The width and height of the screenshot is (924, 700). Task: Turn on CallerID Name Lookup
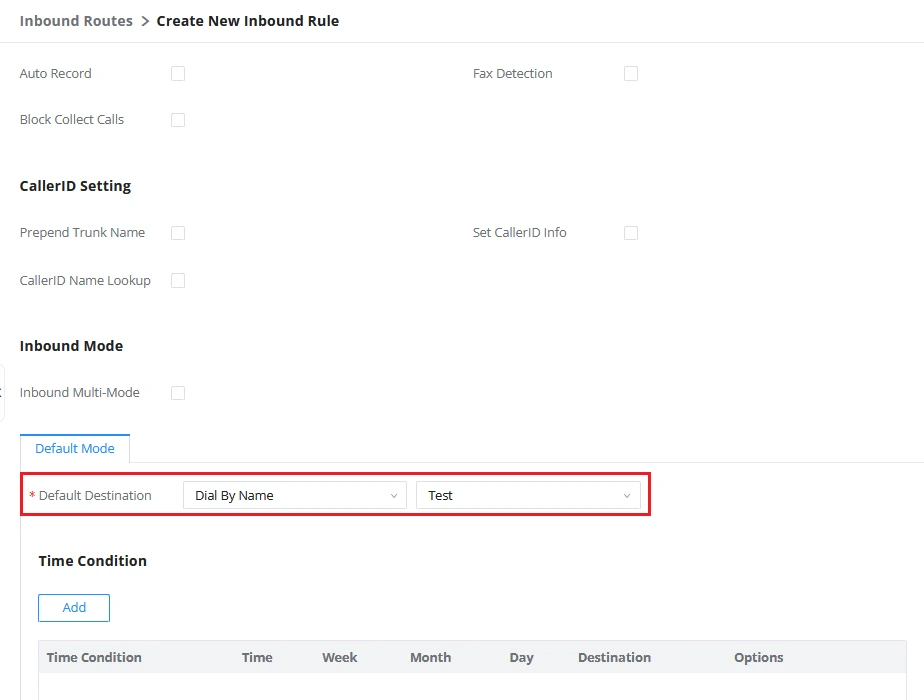(178, 280)
